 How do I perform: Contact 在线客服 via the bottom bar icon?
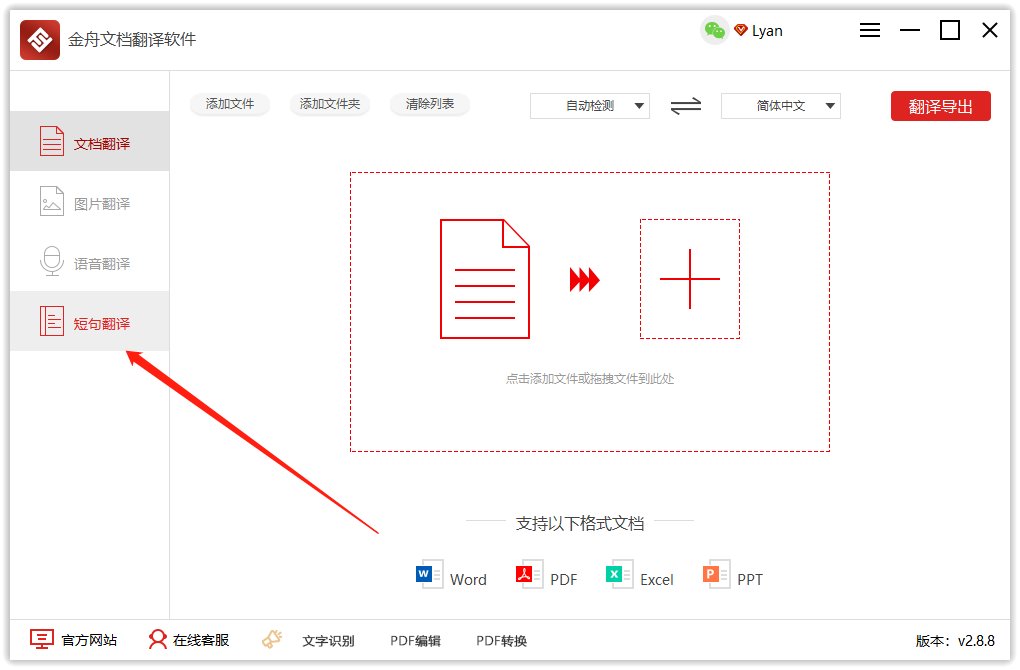pos(186,639)
